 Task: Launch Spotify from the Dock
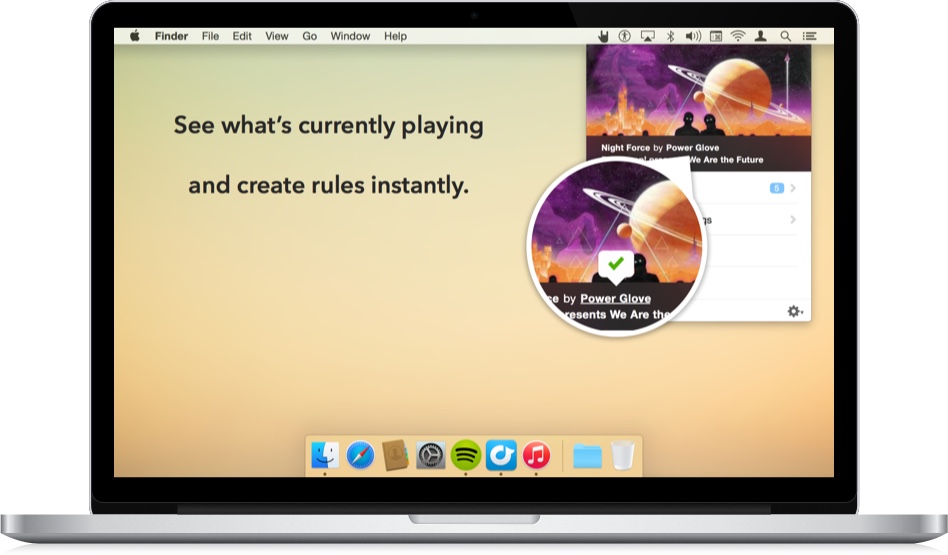(466, 455)
